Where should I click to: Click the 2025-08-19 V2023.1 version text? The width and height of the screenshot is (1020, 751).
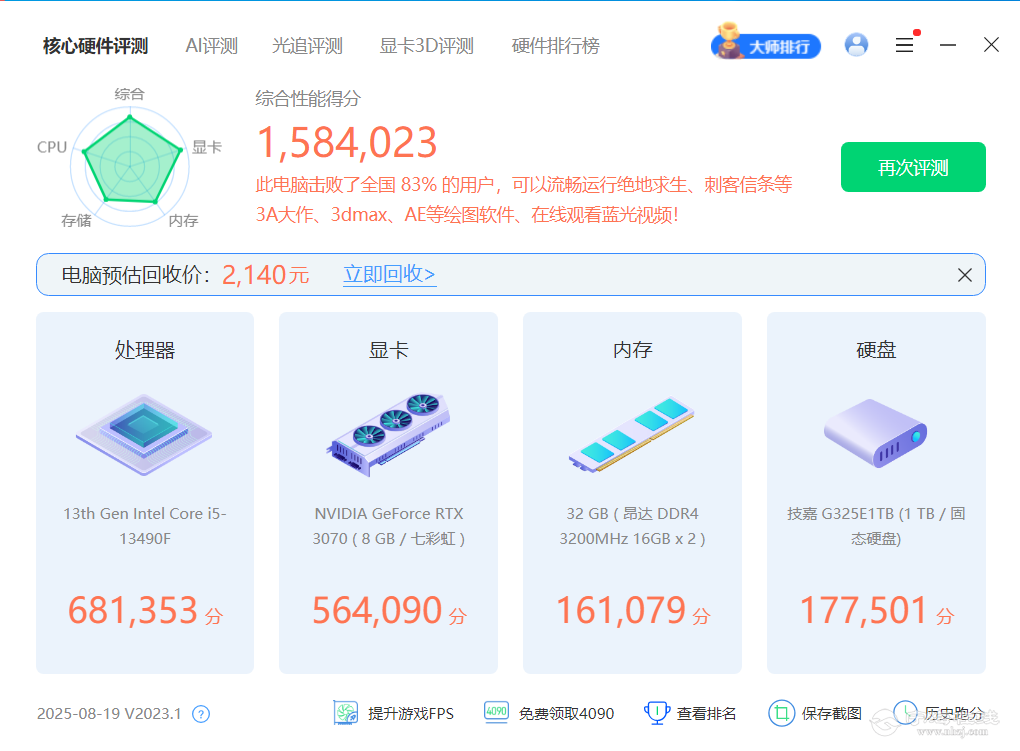109,714
